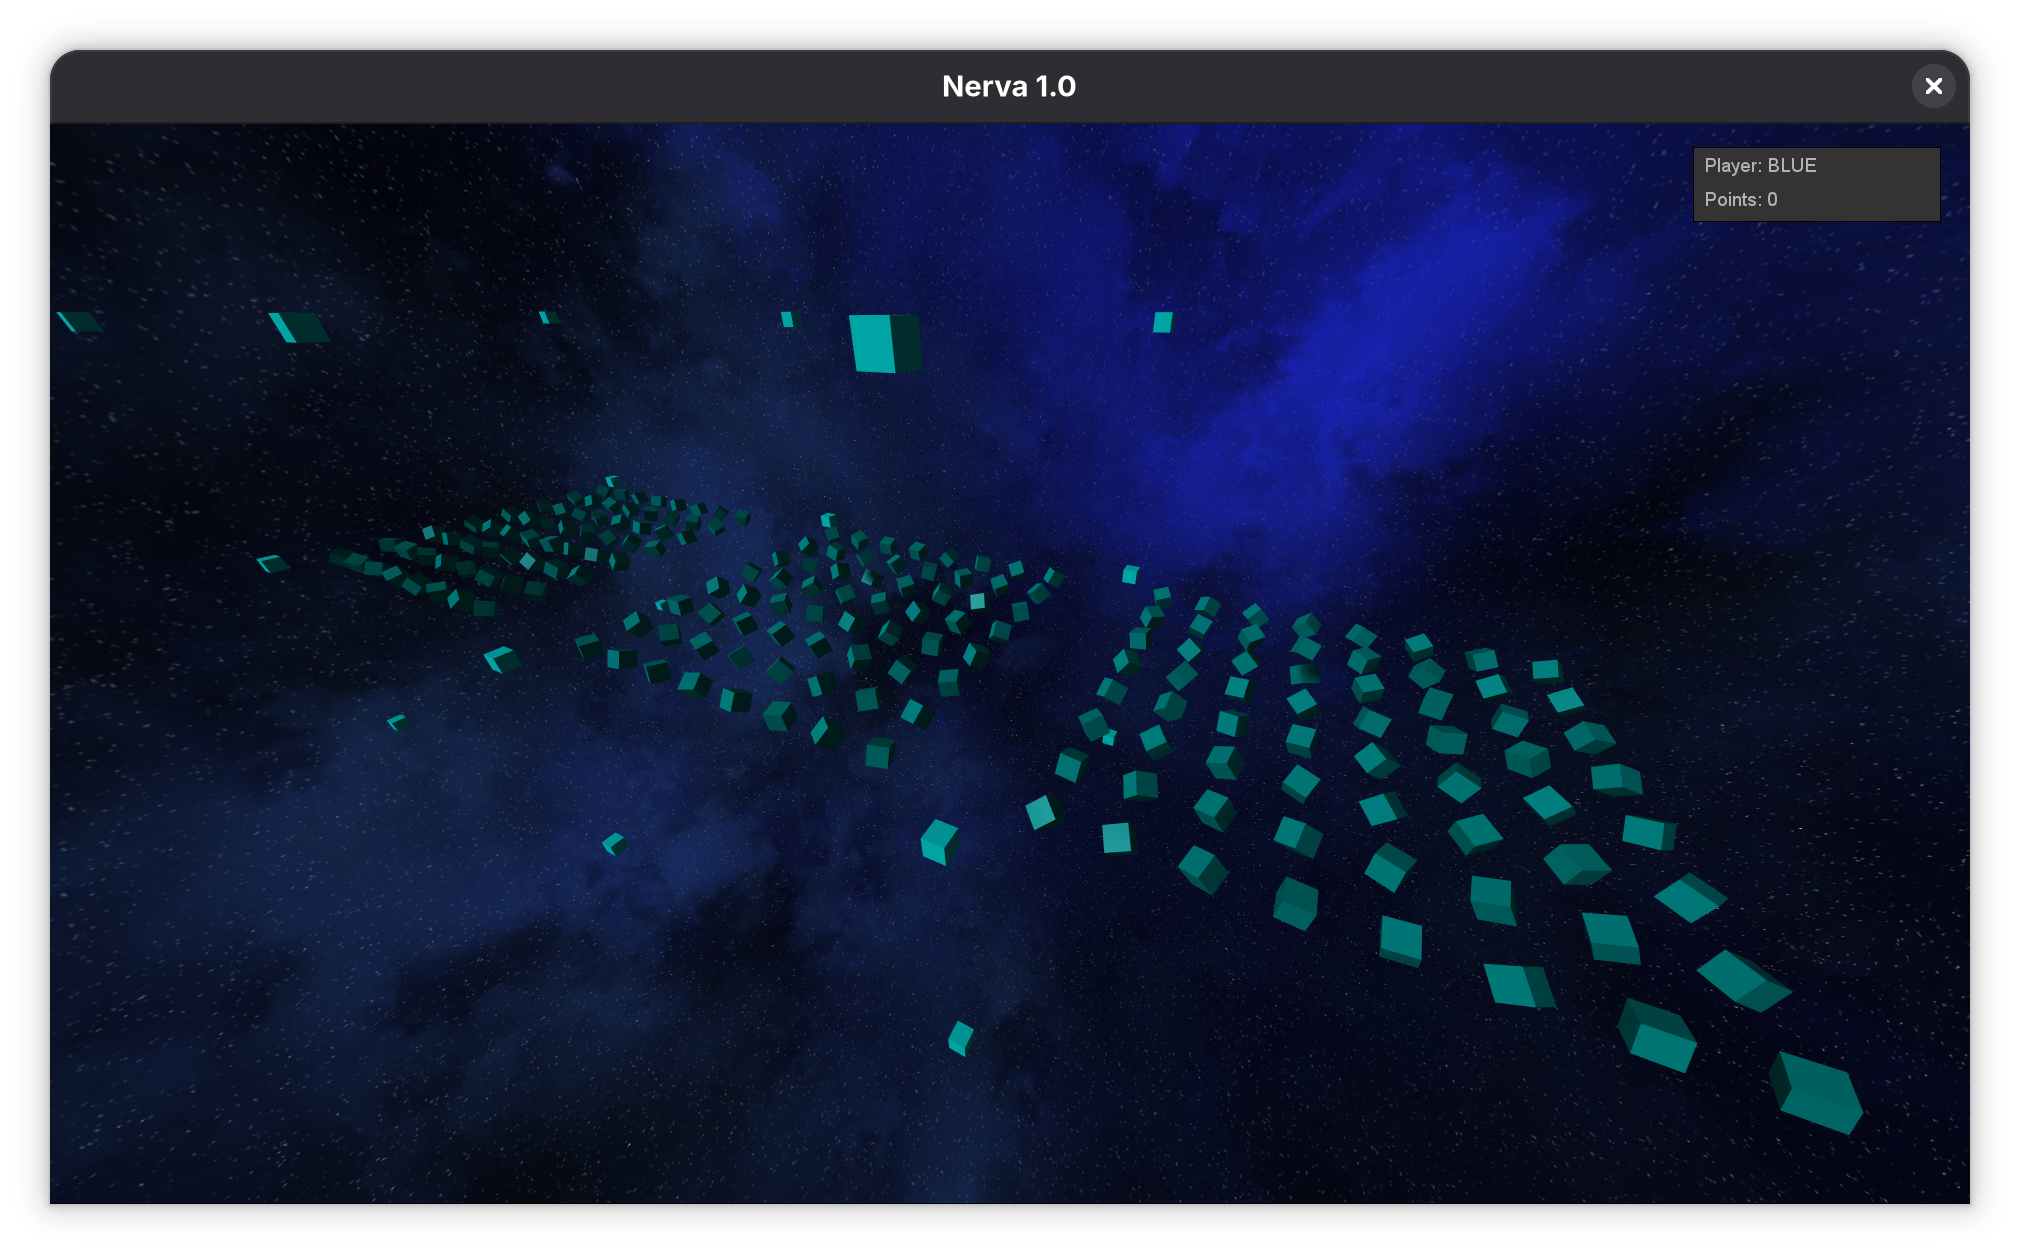Screen dimensions: 2020x1254
Task: Click the large teal cube floating at top center
Action: point(884,343)
